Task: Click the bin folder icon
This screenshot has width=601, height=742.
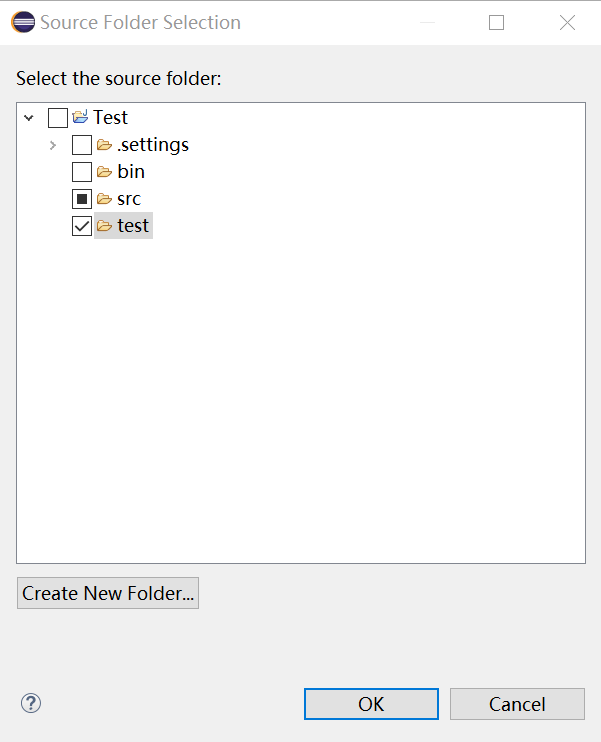Action: tap(104, 172)
